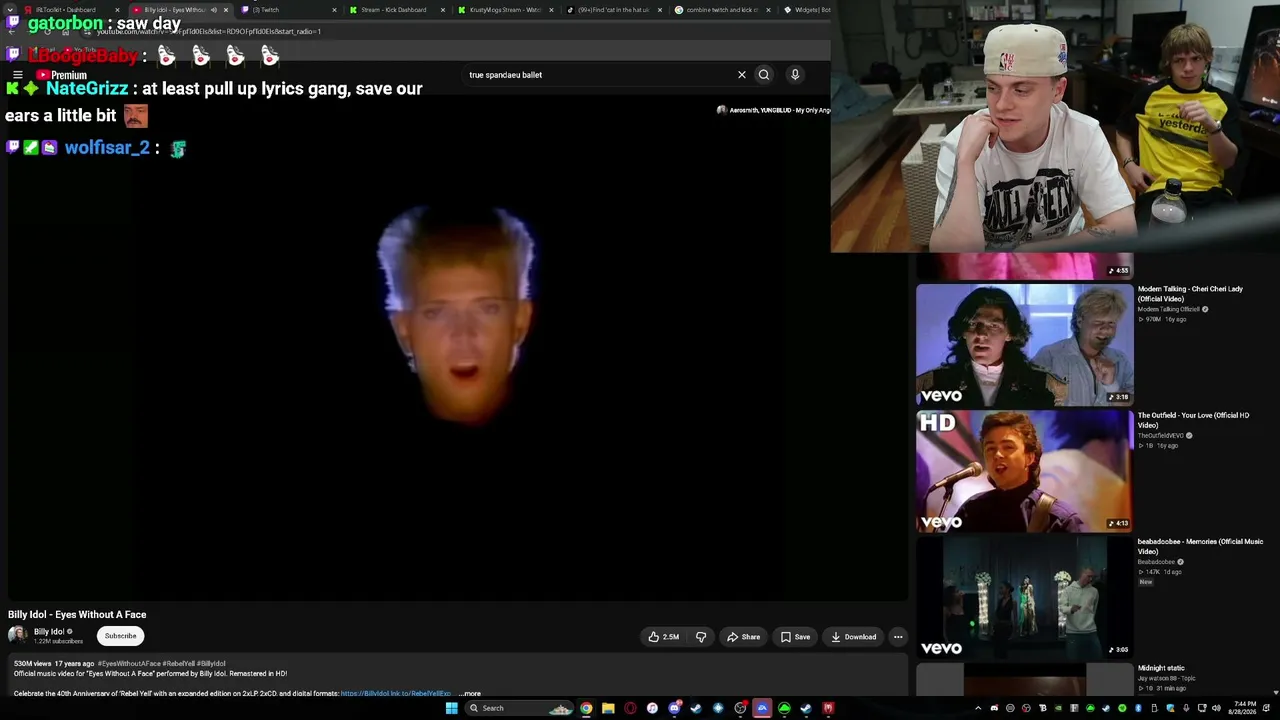Mute the Billy Idol tab audio icon
The image size is (1280, 720).
213,10
